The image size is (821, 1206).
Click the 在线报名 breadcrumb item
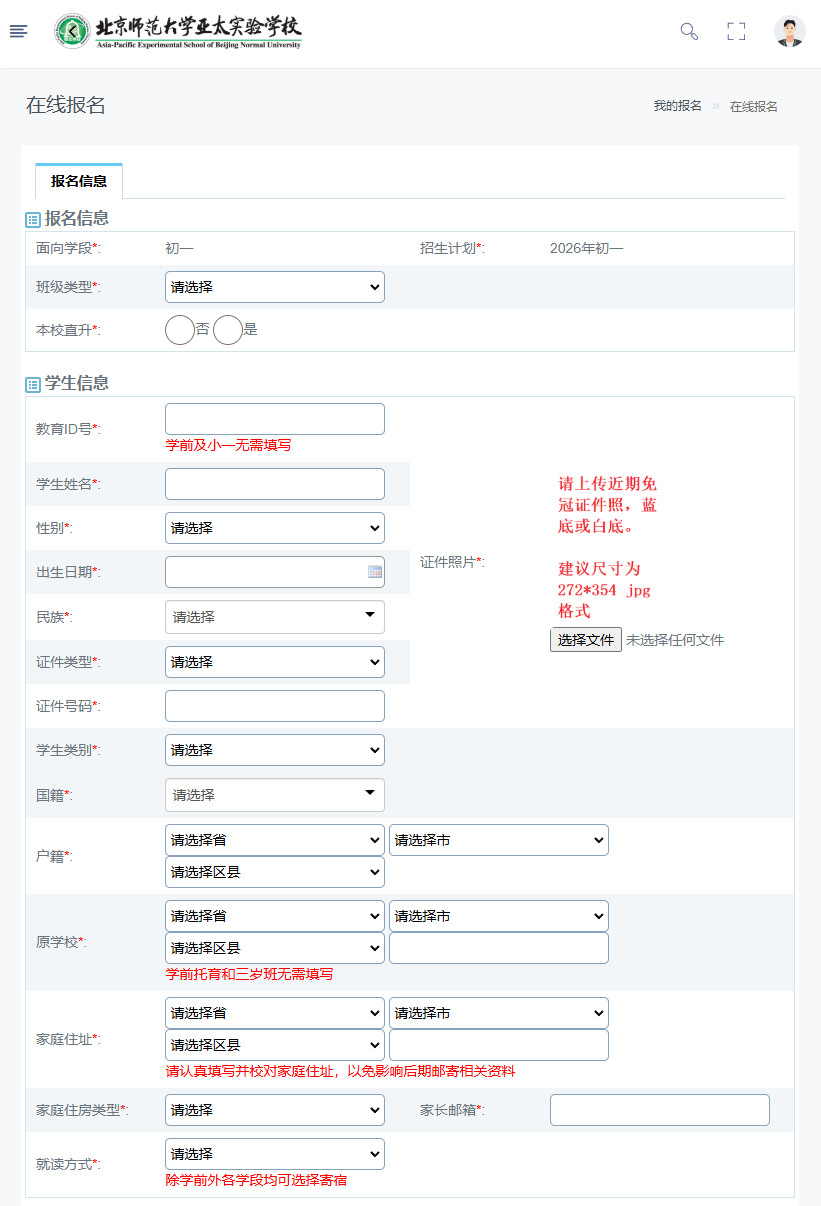click(753, 106)
